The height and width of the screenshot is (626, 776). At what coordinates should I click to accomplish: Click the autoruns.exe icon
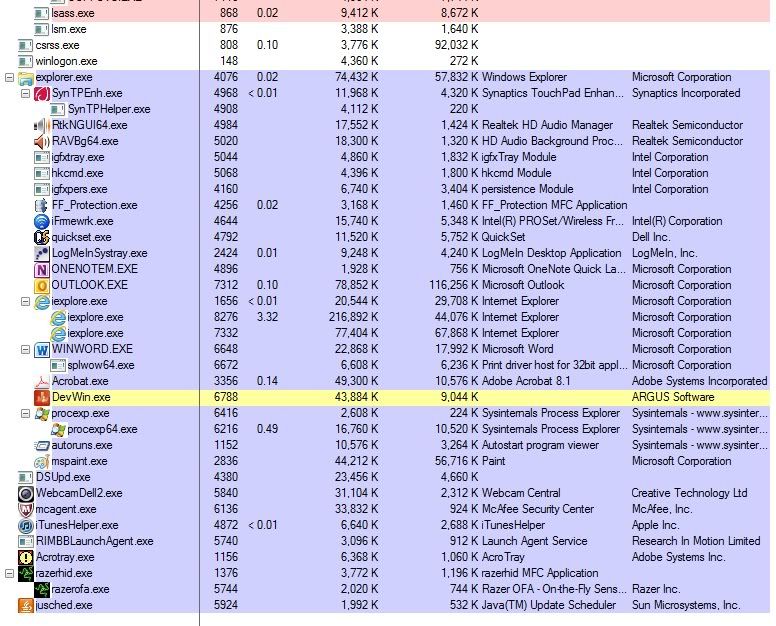(42, 445)
